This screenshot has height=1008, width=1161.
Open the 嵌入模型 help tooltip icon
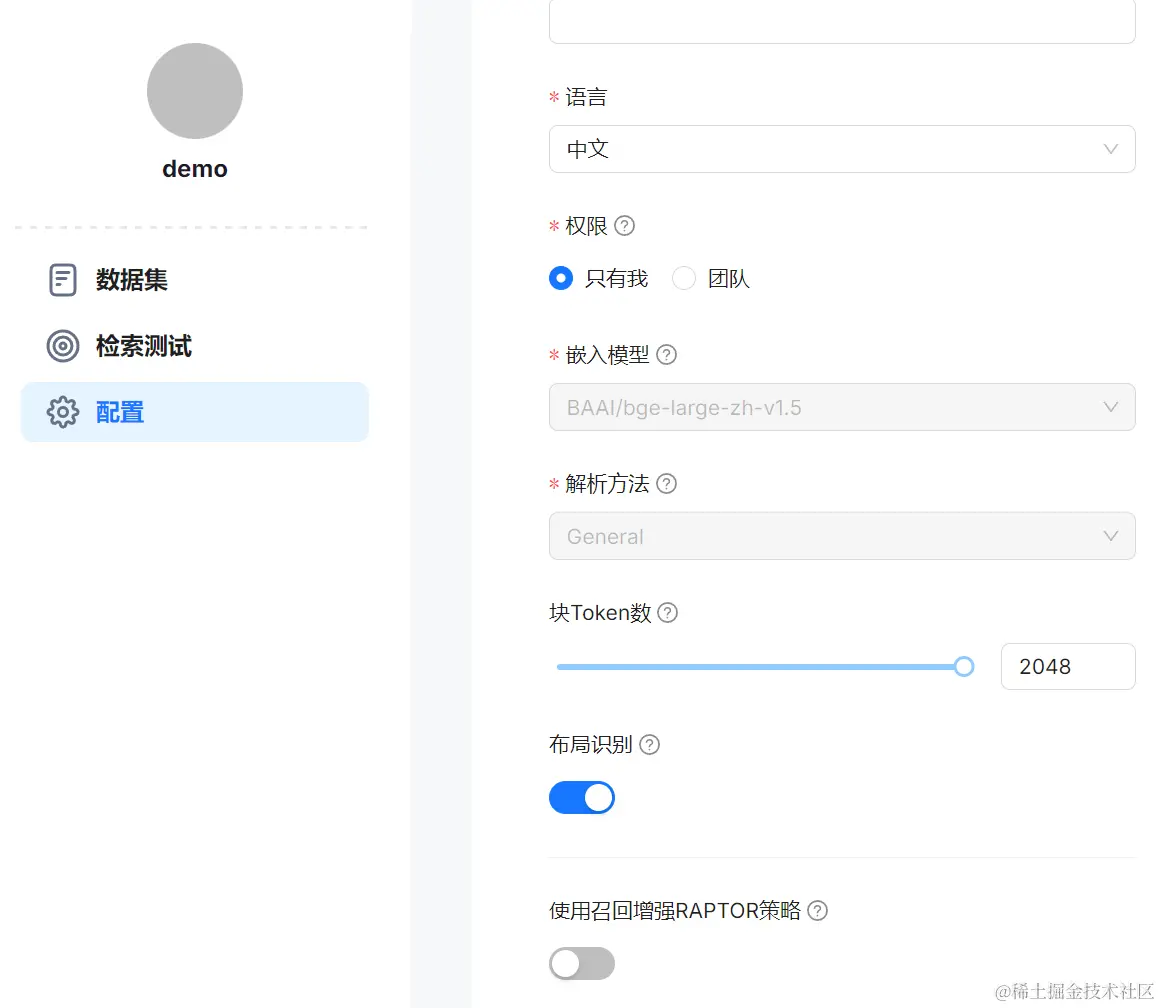point(666,354)
